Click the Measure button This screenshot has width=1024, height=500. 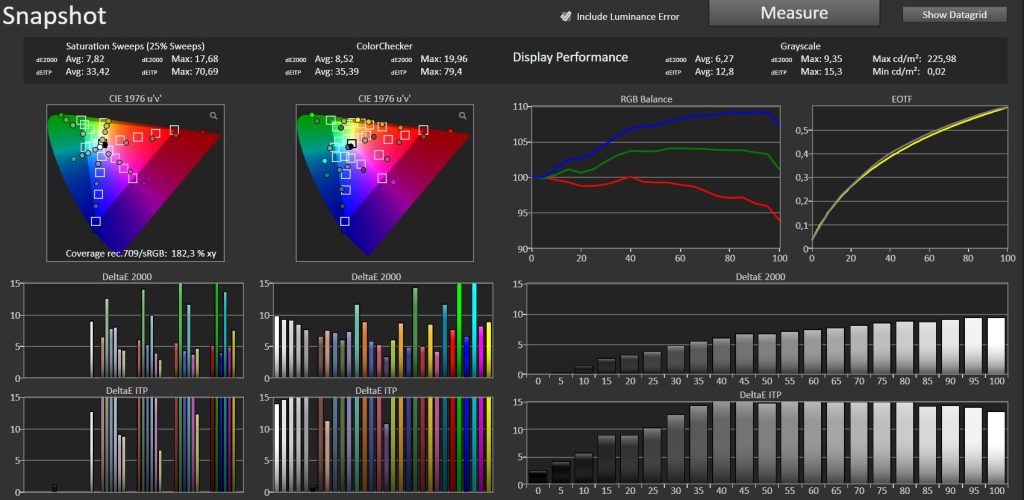point(794,13)
